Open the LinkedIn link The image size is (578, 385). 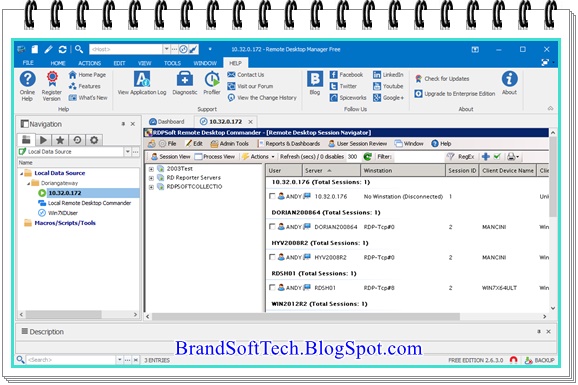coord(388,75)
